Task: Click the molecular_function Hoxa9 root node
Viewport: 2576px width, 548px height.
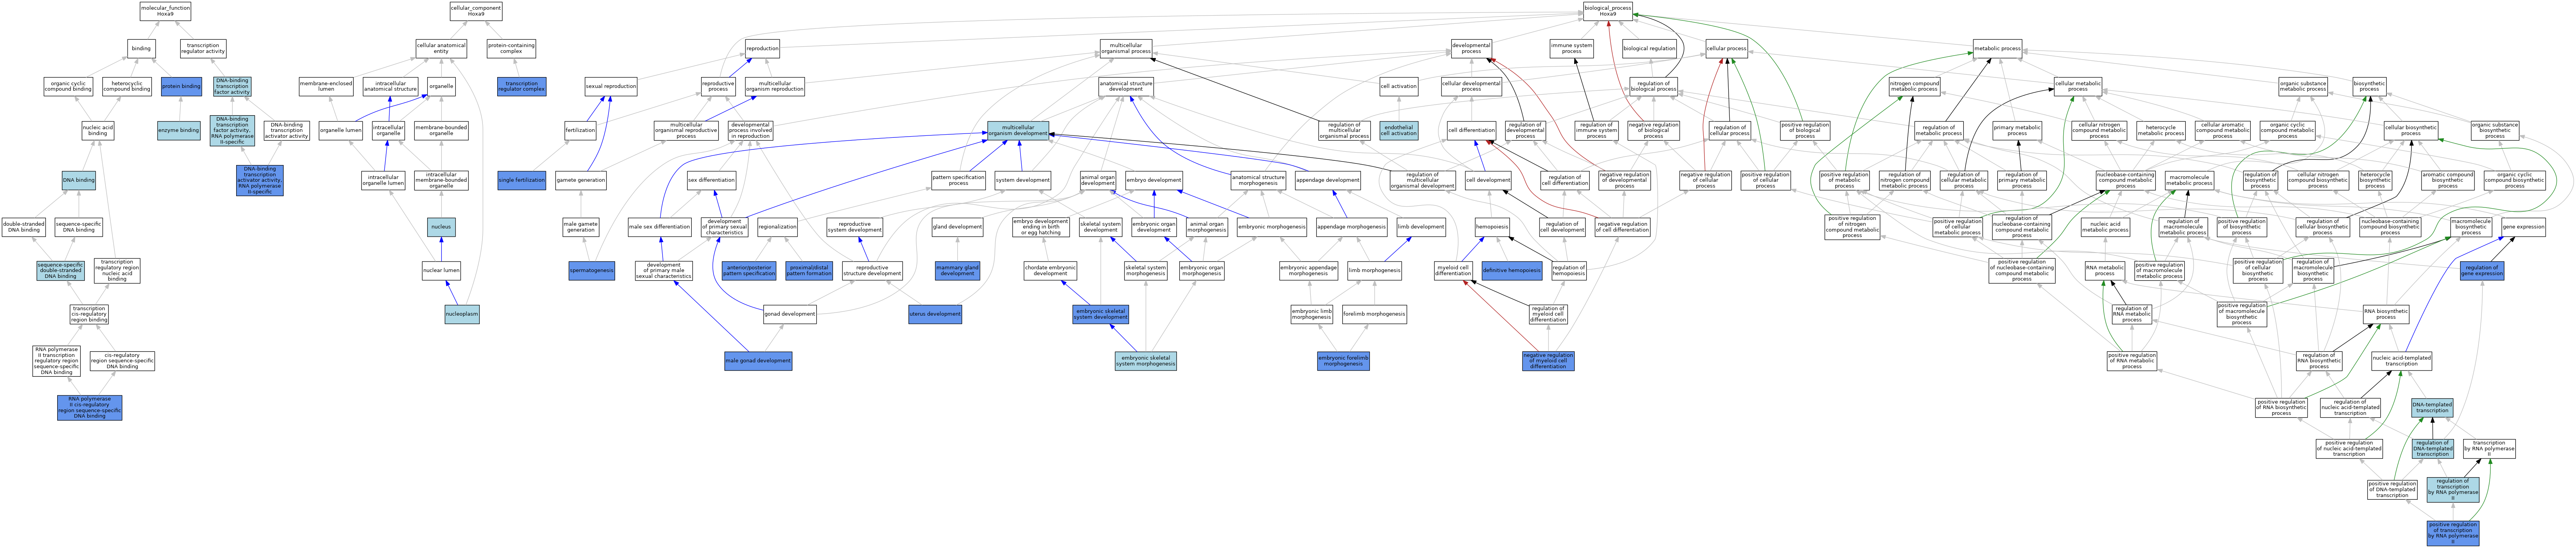Action: [x=165, y=11]
